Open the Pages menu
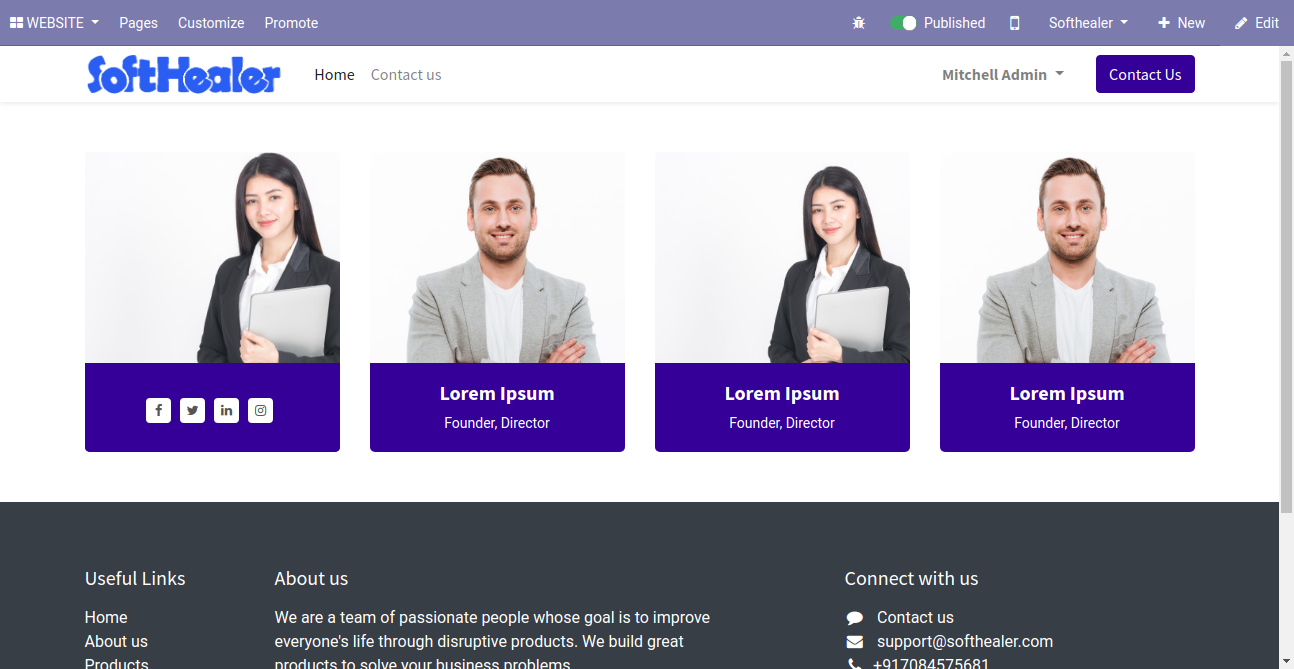The image size is (1294, 669). [138, 23]
